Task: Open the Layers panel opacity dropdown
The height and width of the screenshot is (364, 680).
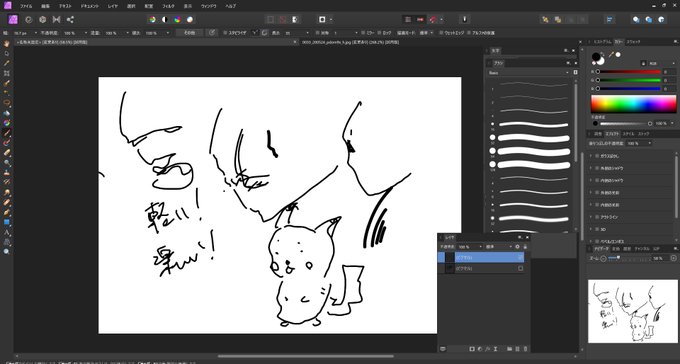Action: (470, 246)
